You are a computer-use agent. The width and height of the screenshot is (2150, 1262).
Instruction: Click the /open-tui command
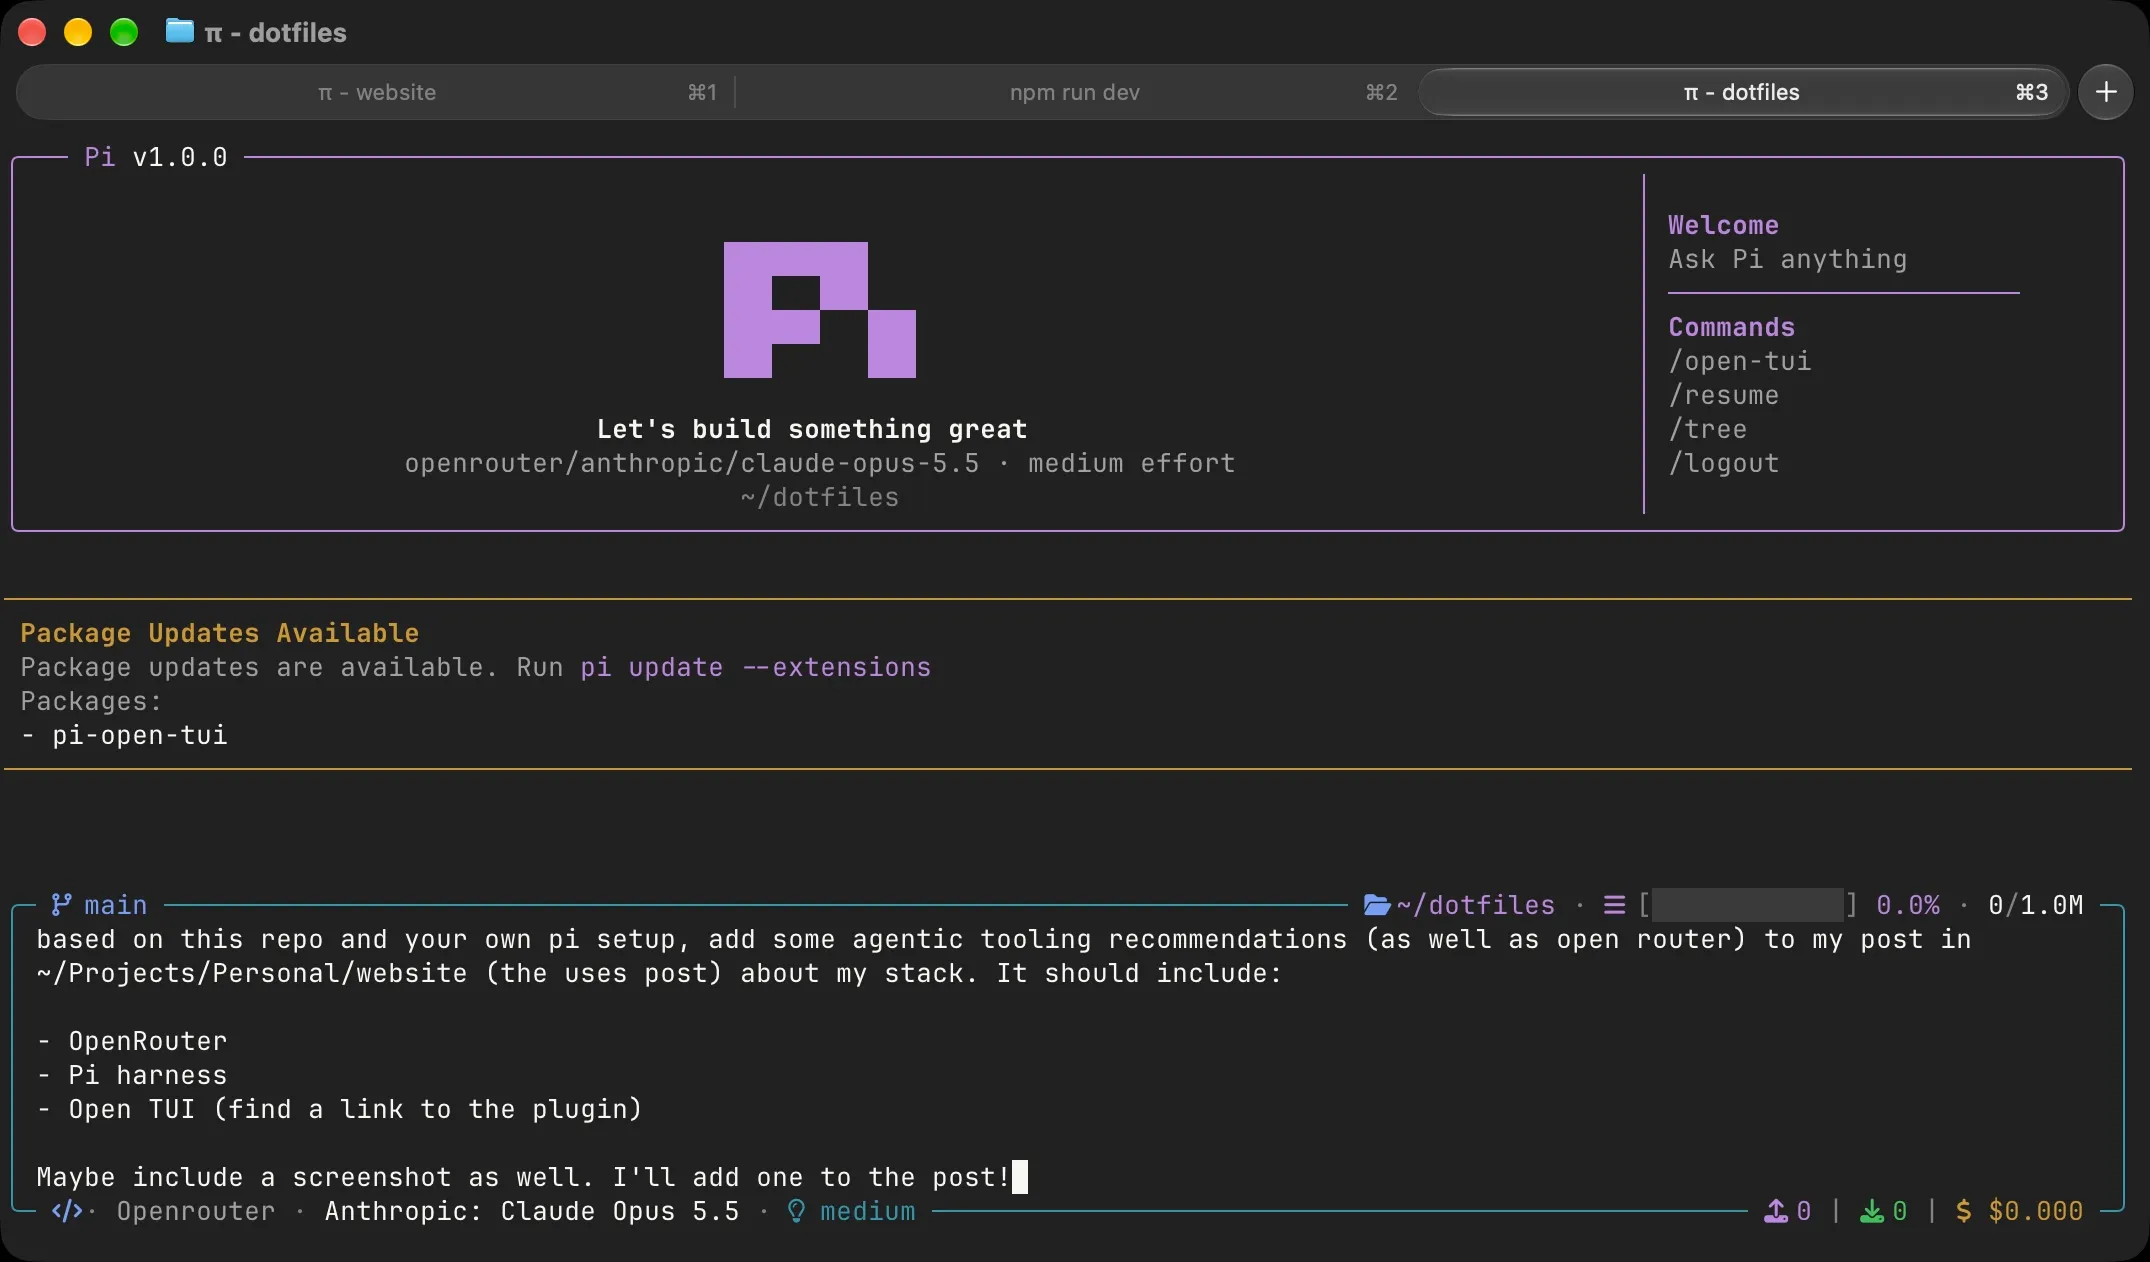pyautogui.click(x=1740, y=361)
